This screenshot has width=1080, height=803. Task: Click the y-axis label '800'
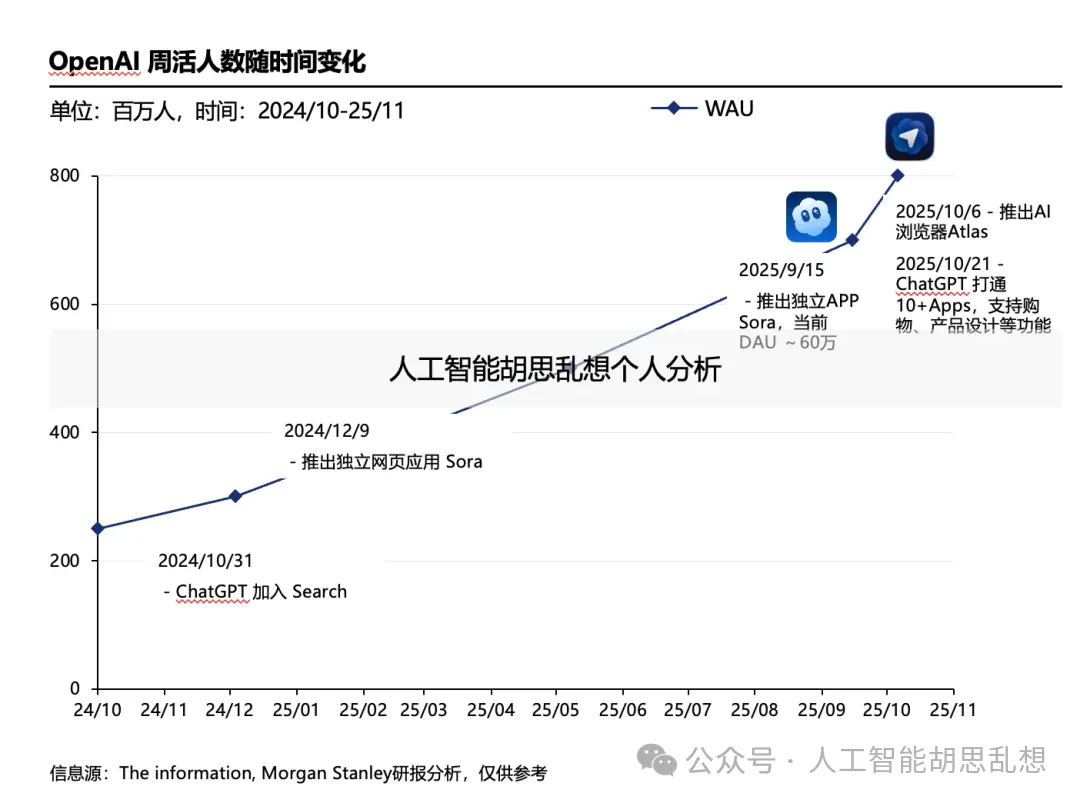click(x=65, y=176)
